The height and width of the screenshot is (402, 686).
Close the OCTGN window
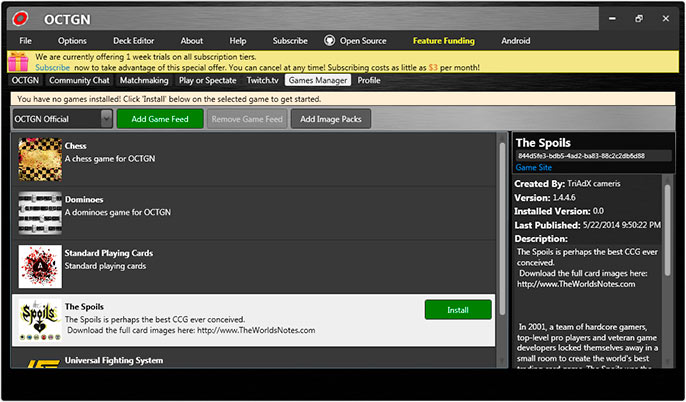pyautogui.click(x=665, y=18)
